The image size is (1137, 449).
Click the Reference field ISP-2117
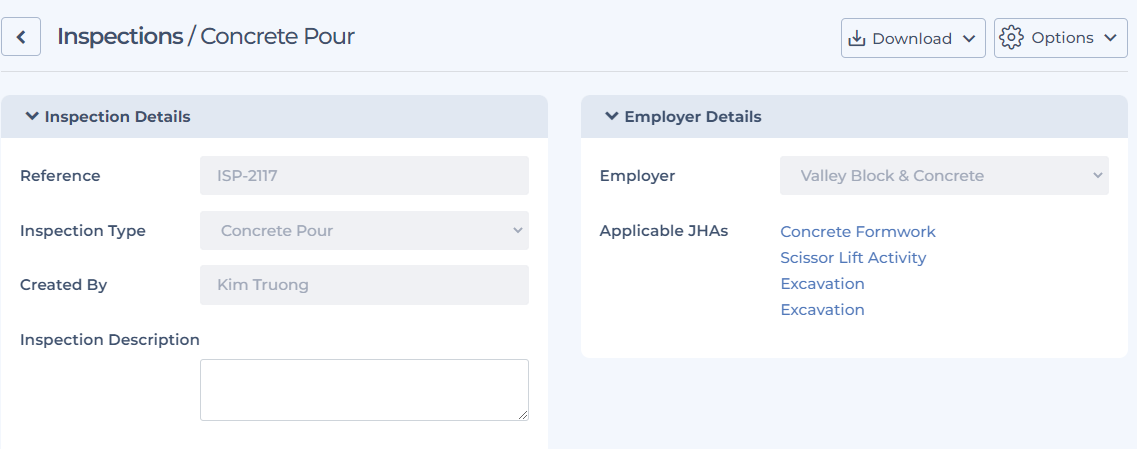364,176
